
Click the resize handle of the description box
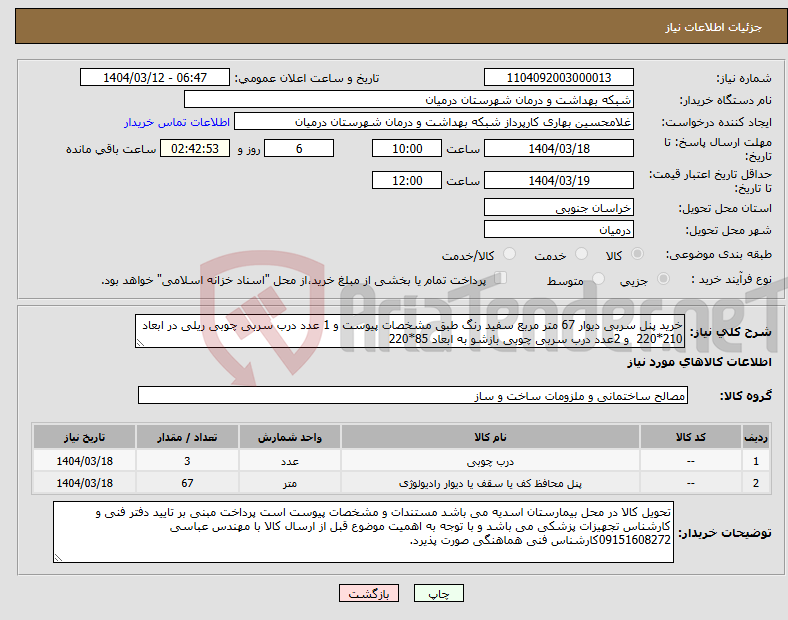[140, 343]
